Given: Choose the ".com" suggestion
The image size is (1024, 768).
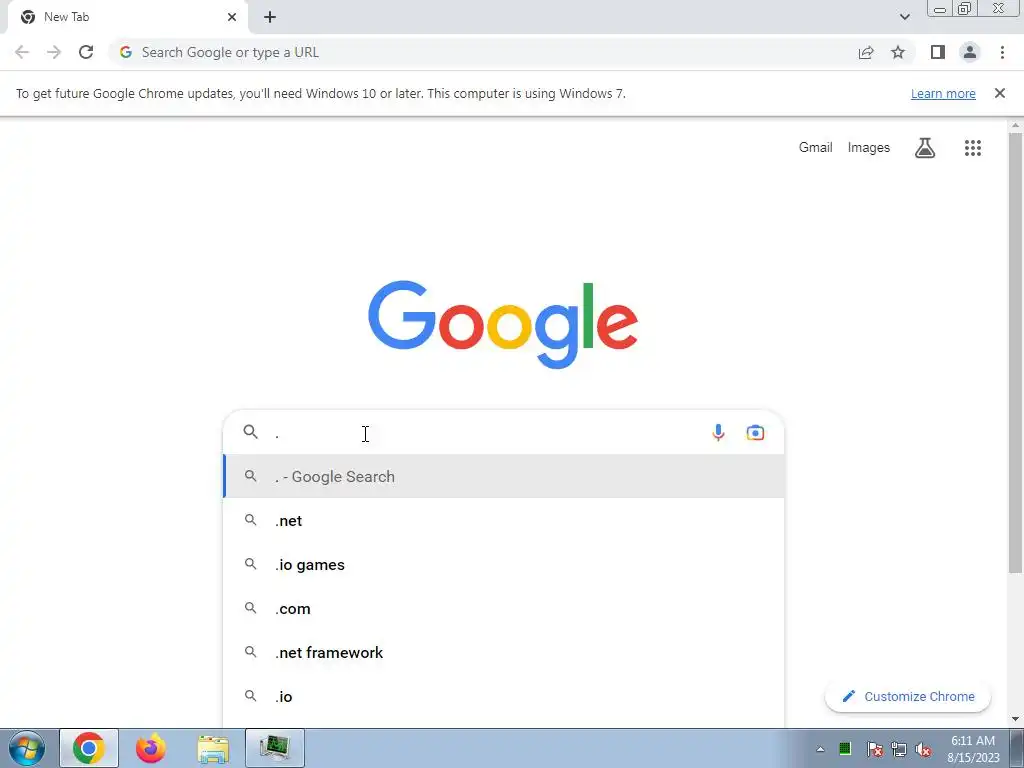Looking at the screenshot, I should pos(504,609).
